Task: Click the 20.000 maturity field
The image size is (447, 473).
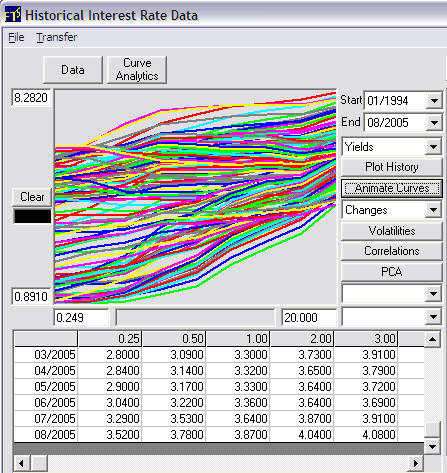Action: [309, 317]
